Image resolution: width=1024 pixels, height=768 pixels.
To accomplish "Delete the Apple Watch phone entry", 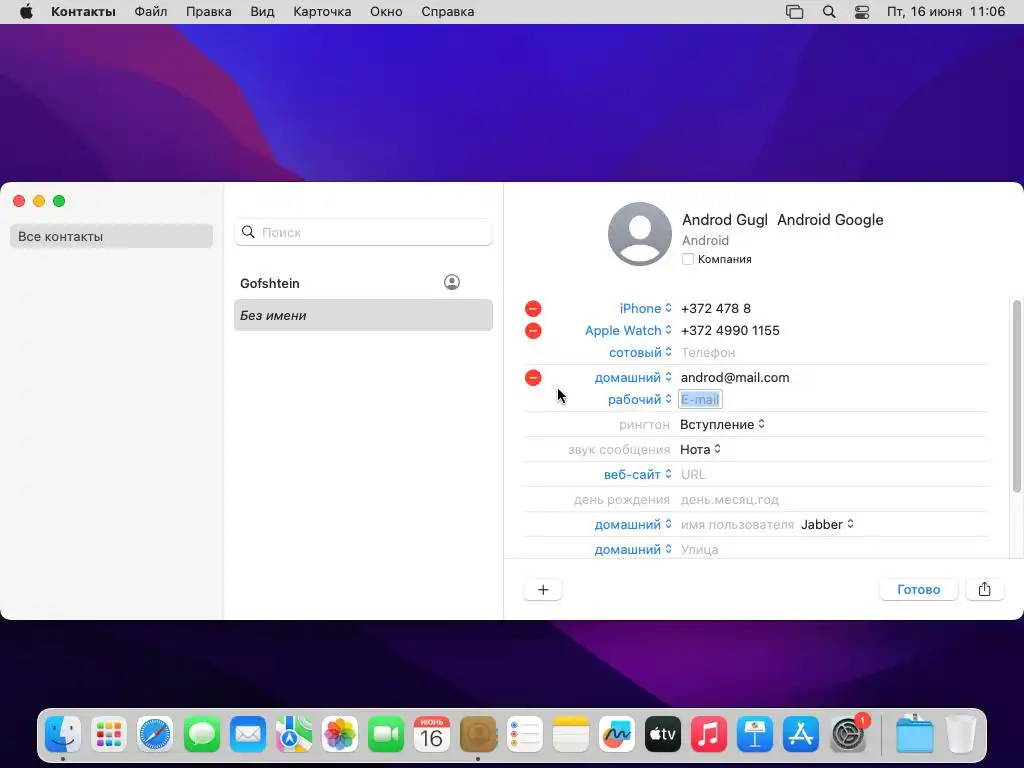I will tap(533, 330).
